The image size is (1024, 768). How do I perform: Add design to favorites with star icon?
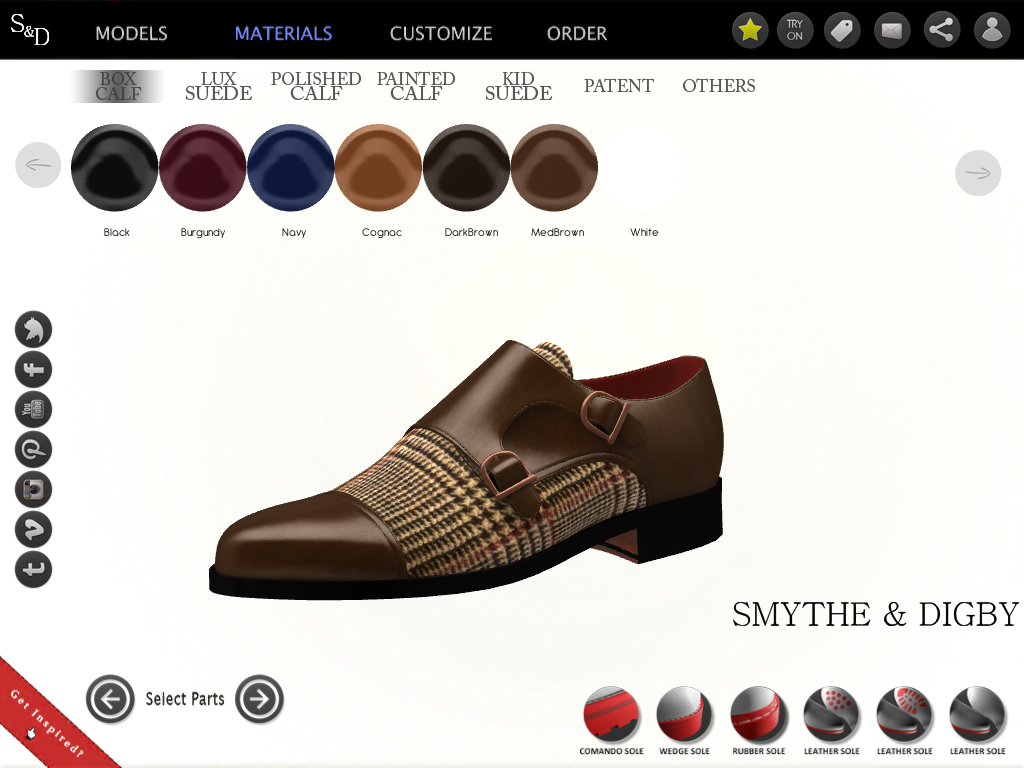coord(750,30)
